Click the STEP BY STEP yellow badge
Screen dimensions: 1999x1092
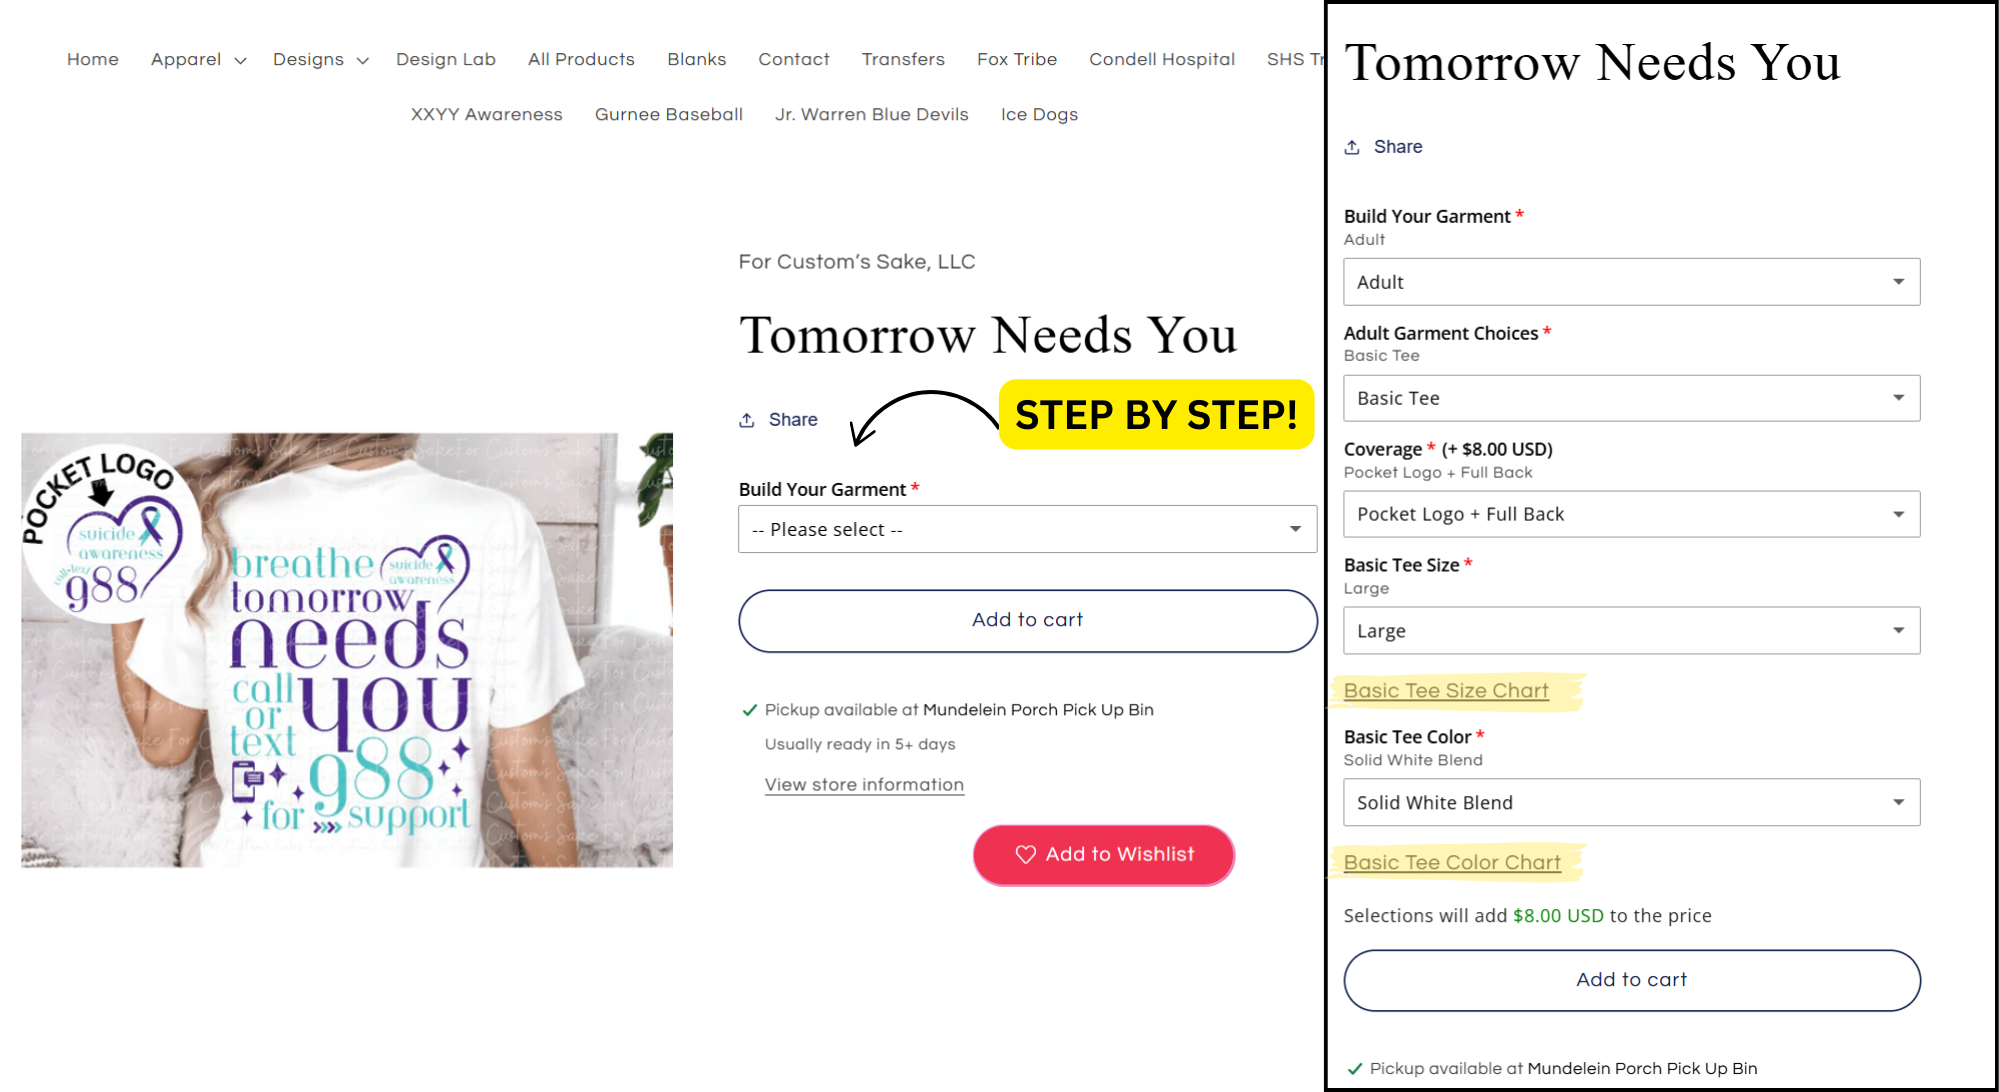1156,414
